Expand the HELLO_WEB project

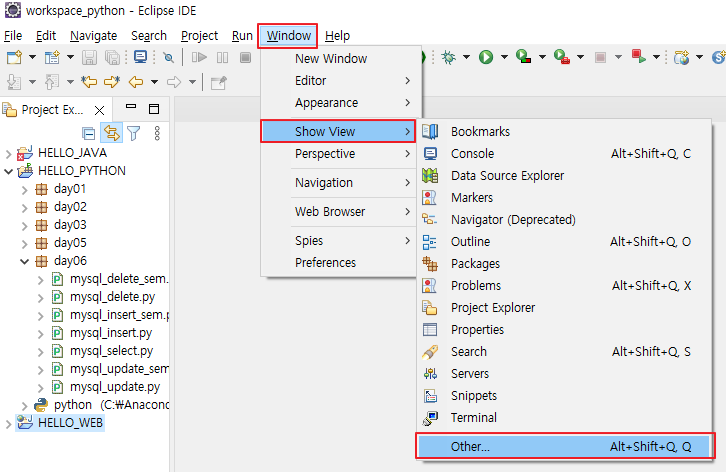click(x=8, y=423)
